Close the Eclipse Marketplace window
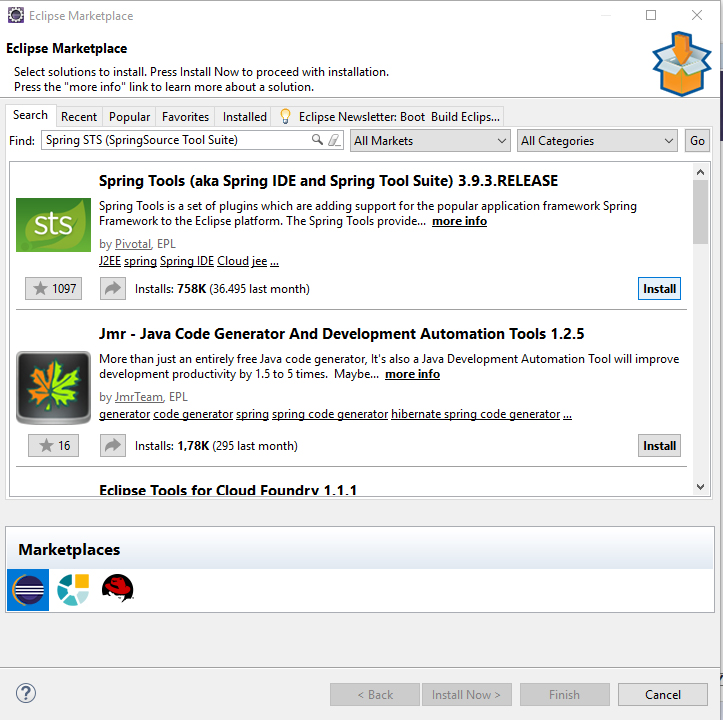 point(697,15)
